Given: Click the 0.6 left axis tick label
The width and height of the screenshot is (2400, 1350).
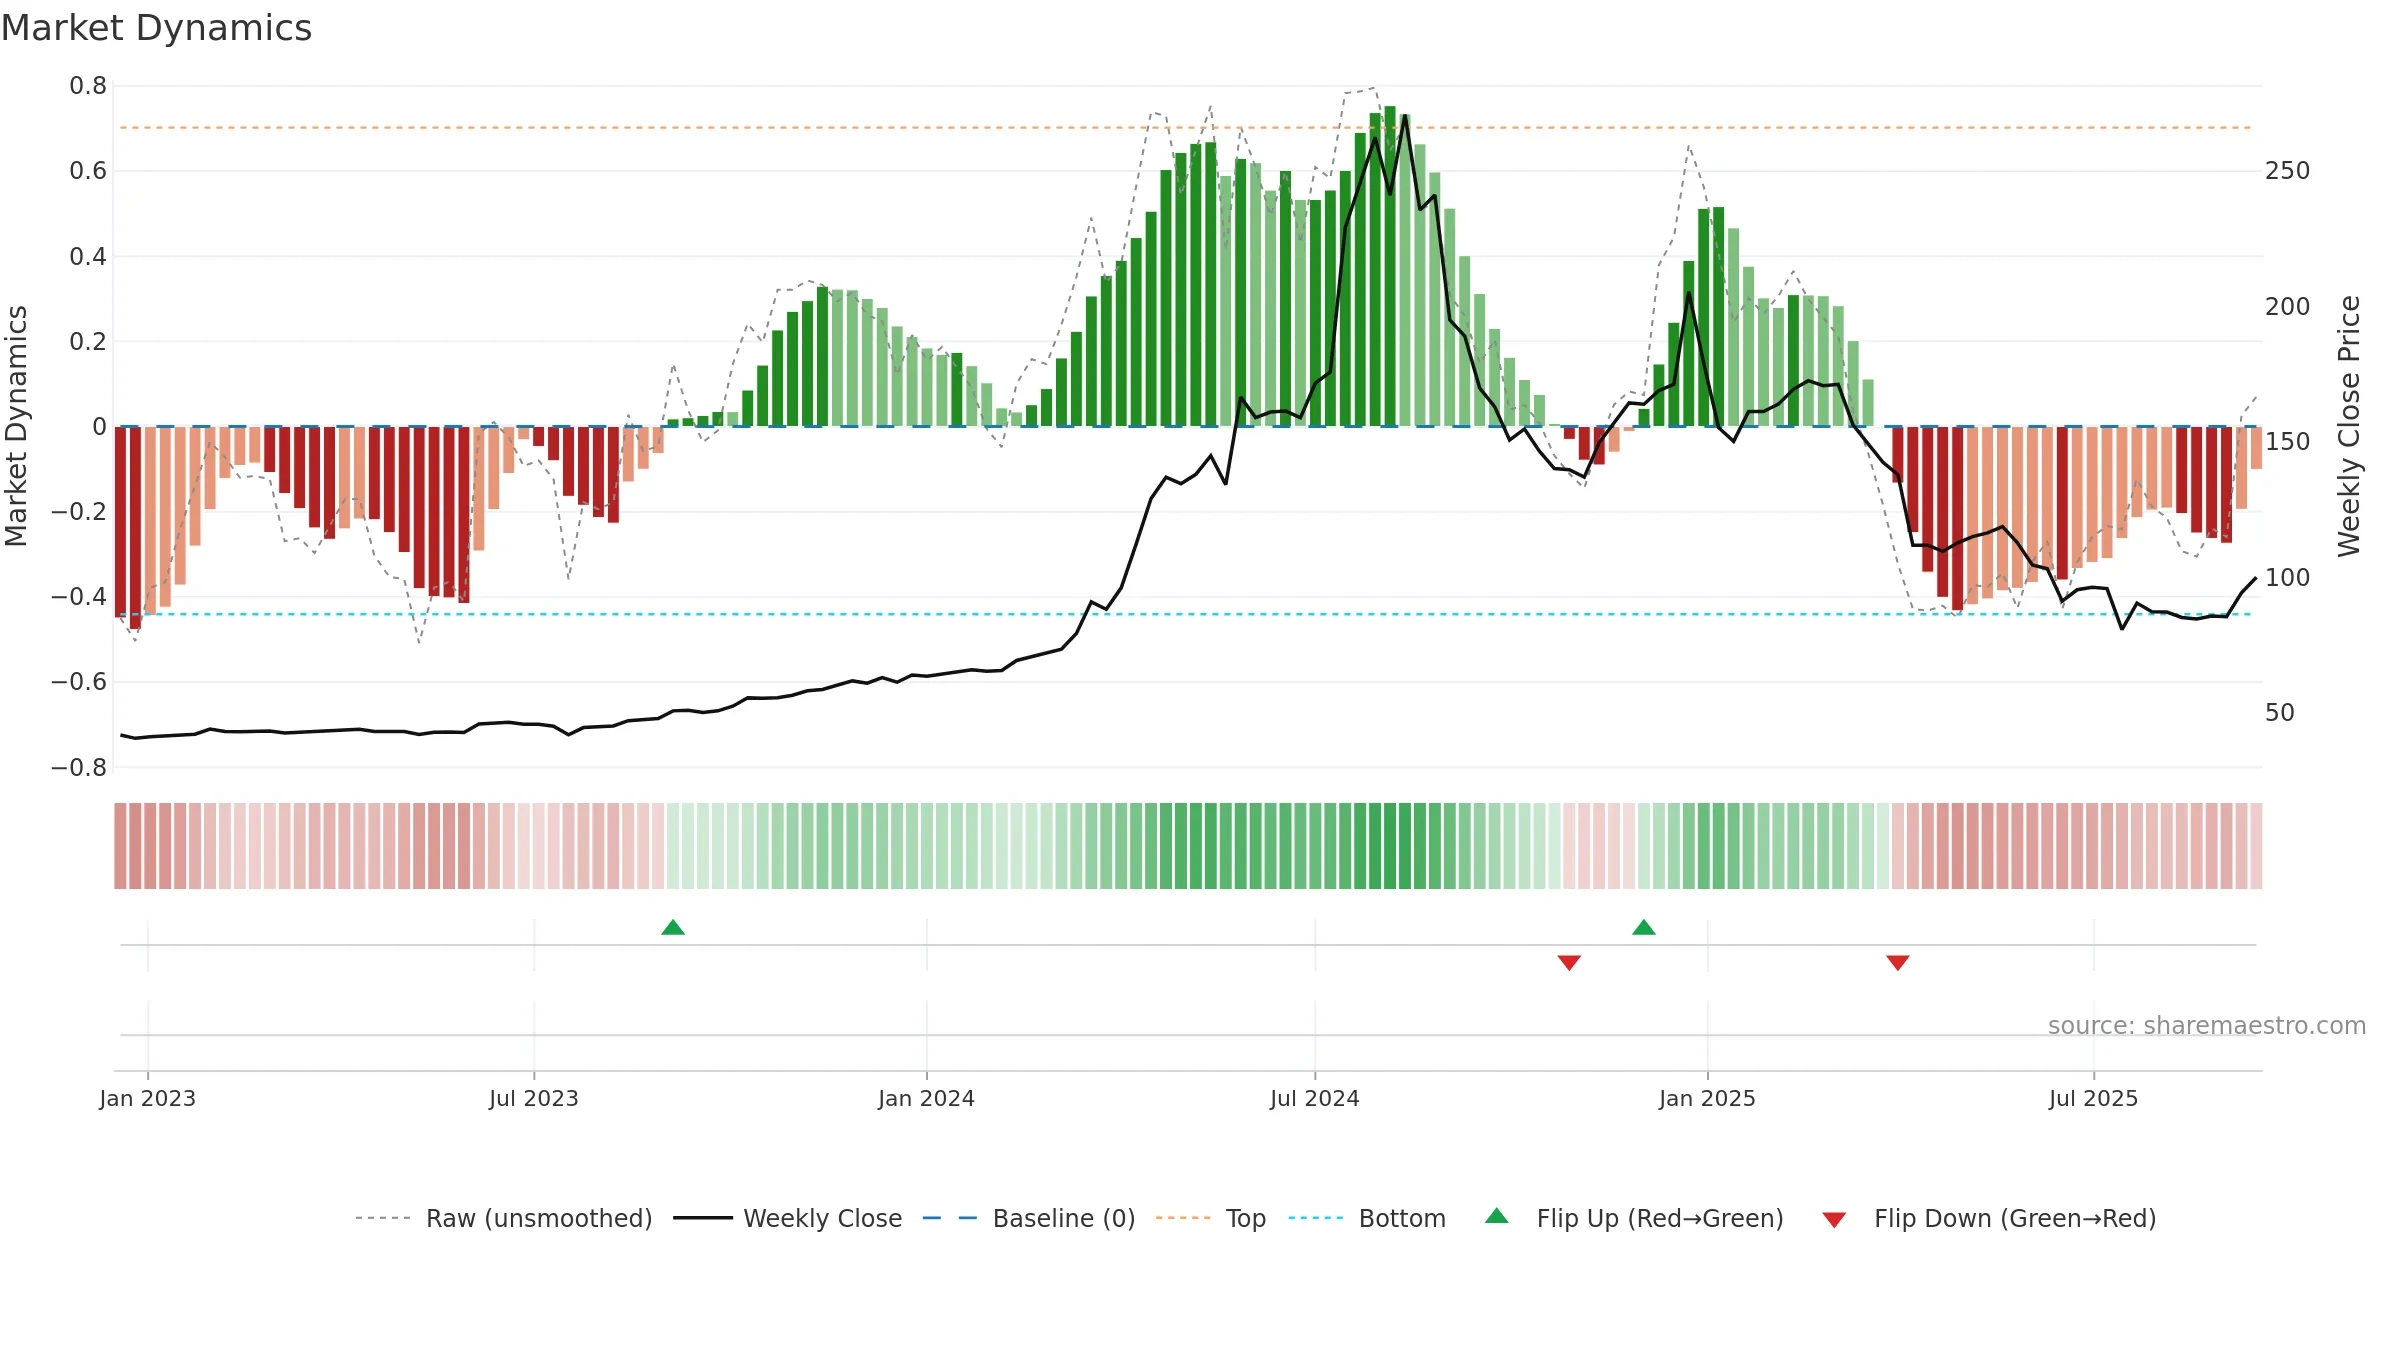Looking at the screenshot, I should click(88, 171).
